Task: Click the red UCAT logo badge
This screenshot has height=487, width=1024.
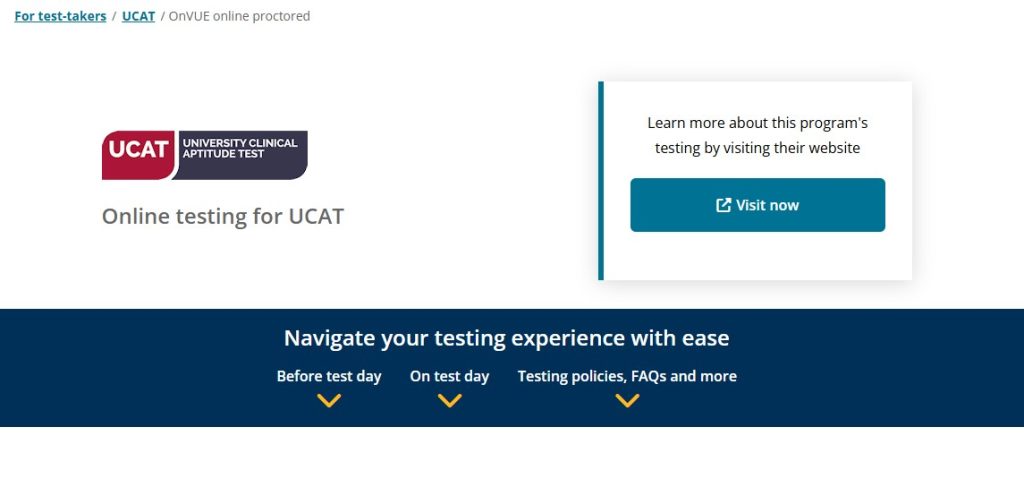Action: tap(137, 151)
